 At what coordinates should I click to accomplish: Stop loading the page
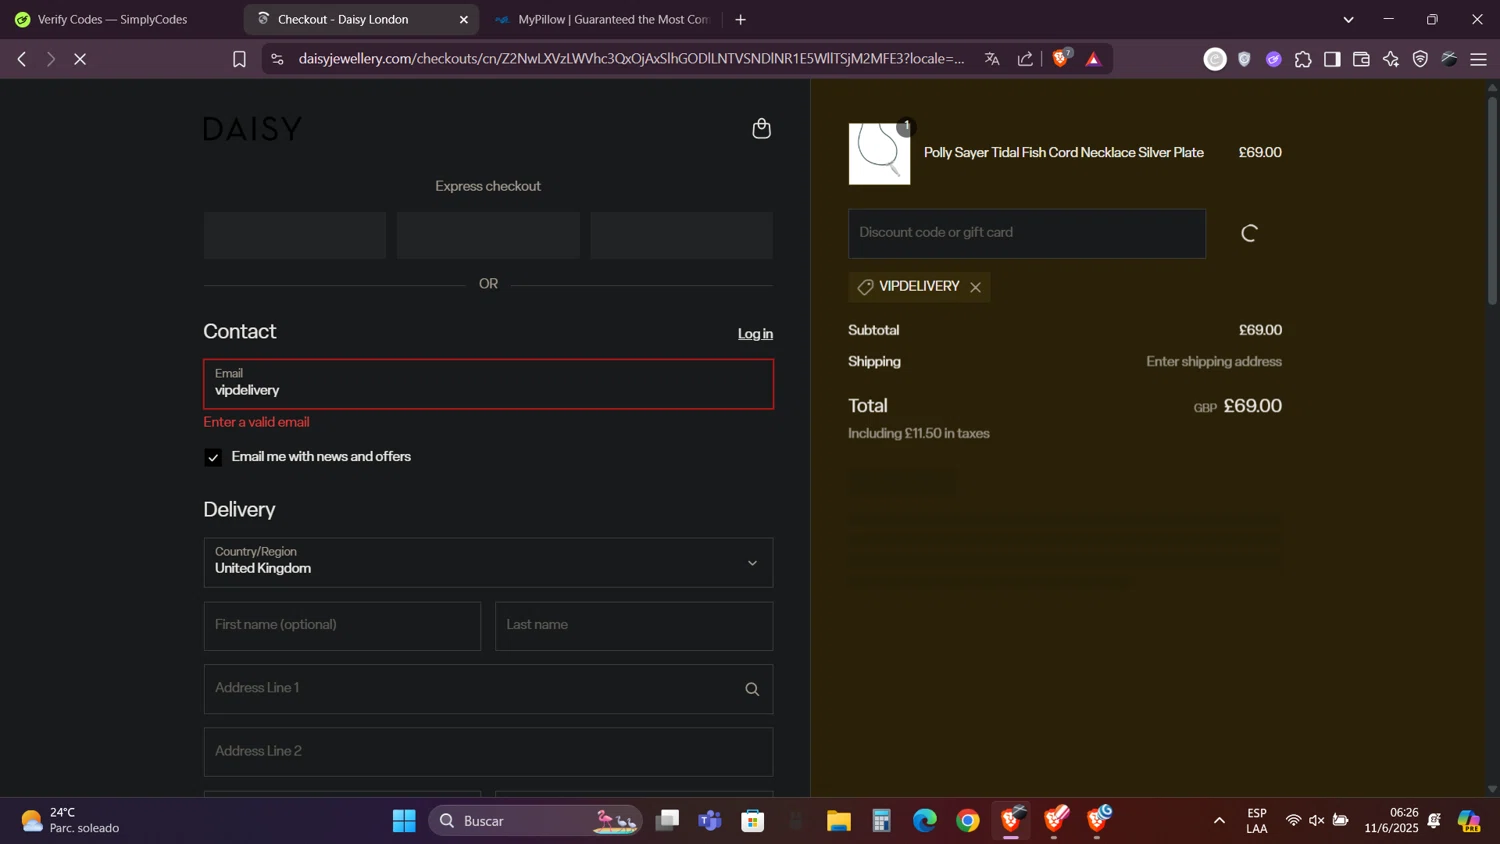point(80,59)
